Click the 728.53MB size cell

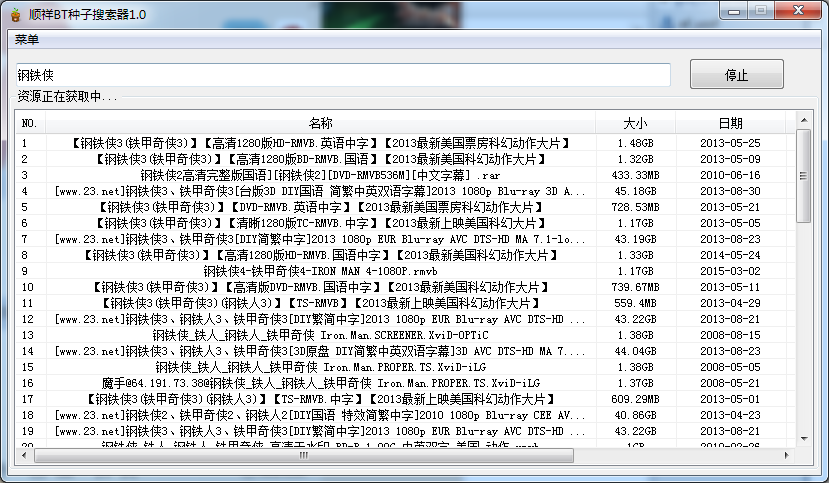tap(635, 207)
